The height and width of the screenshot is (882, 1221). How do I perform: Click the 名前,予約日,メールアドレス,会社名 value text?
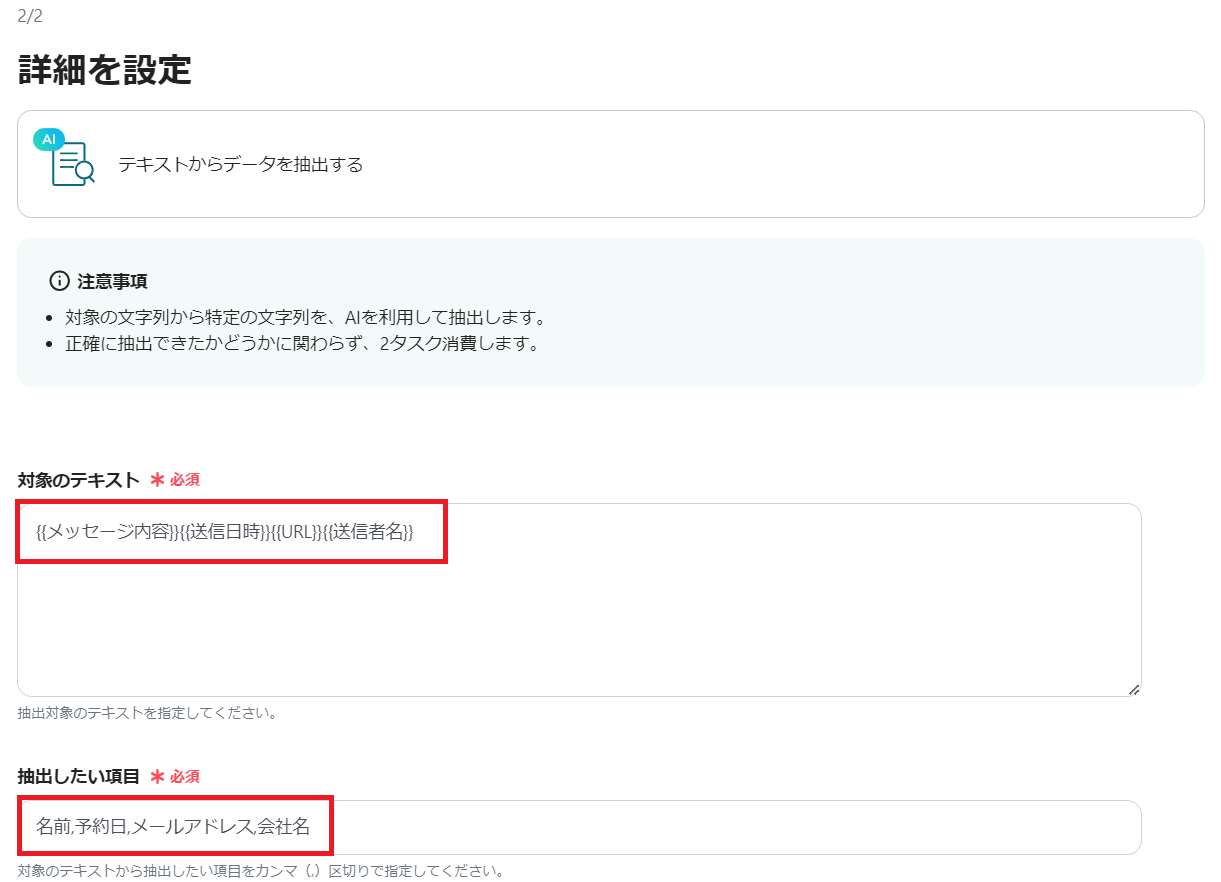coord(173,827)
